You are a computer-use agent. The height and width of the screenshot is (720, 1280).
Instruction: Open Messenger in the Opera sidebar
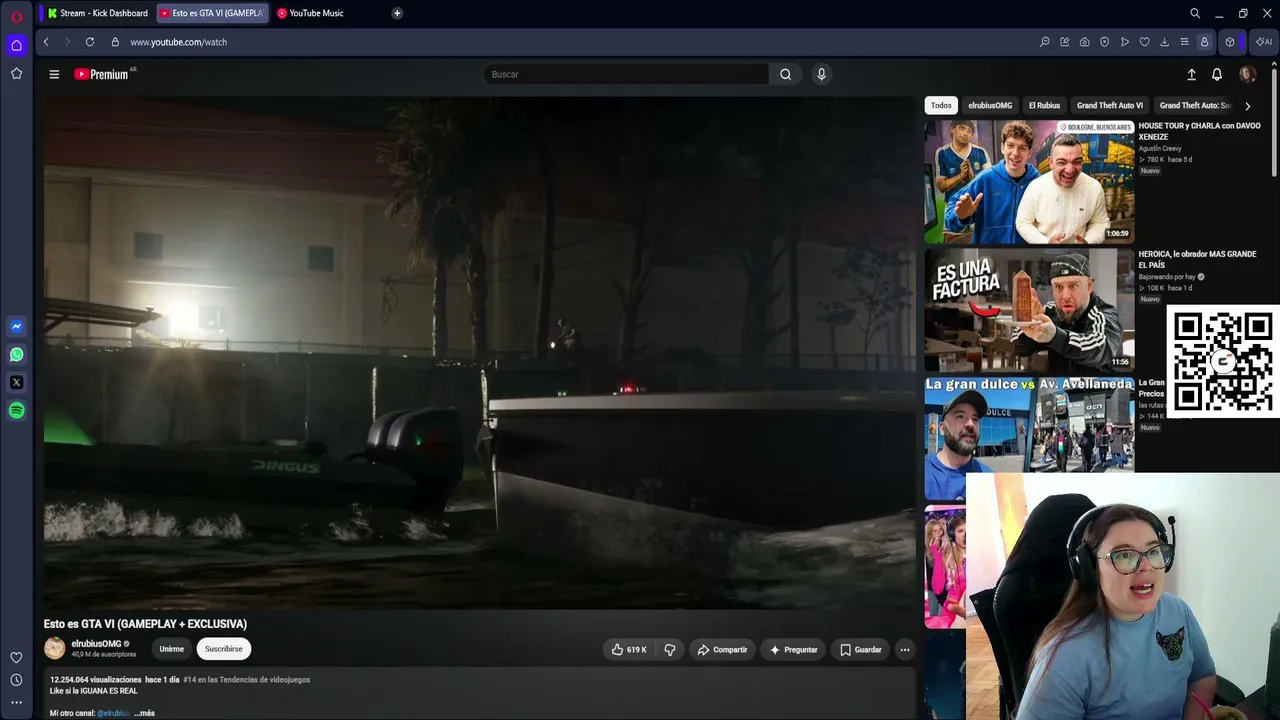16,326
